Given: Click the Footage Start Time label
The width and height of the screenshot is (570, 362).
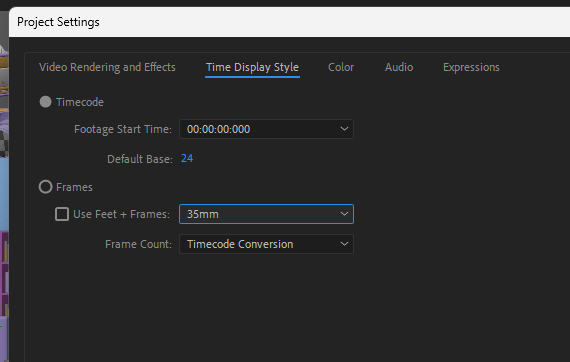Looking at the screenshot, I should (123, 129).
